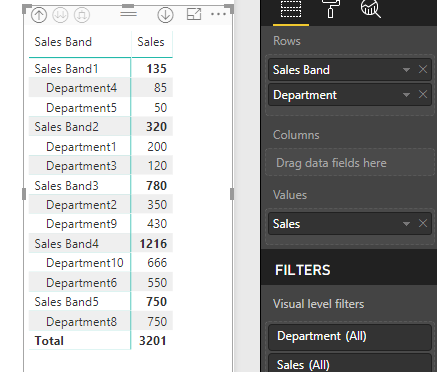This screenshot has width=437, height=372.
Task: Click the Visual level filters label
Action: click(318, 304)
